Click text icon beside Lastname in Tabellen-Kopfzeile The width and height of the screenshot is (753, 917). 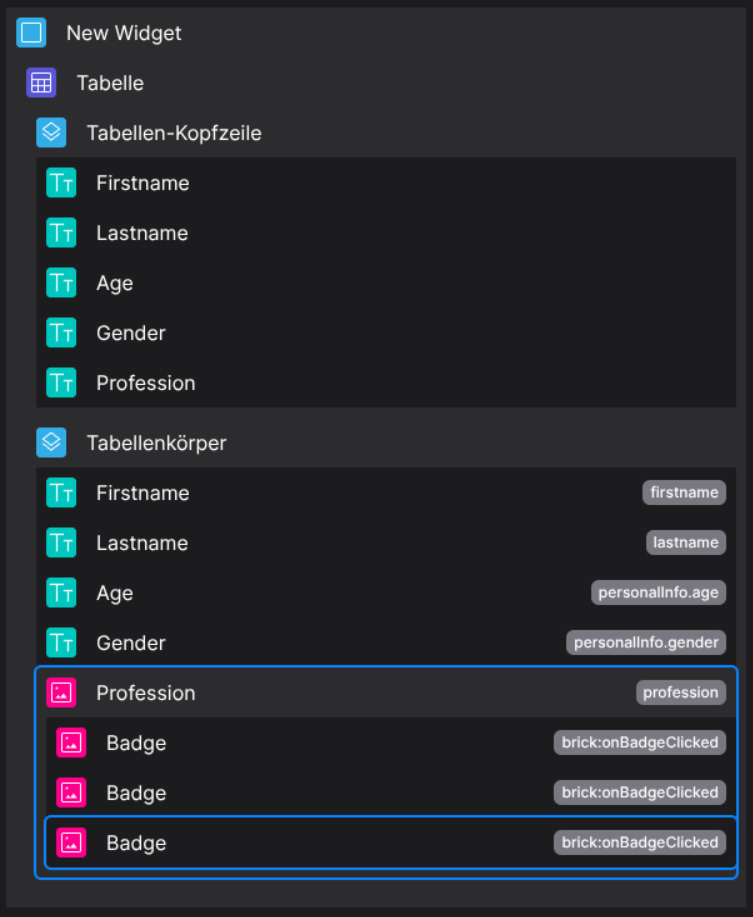[61, 233]
